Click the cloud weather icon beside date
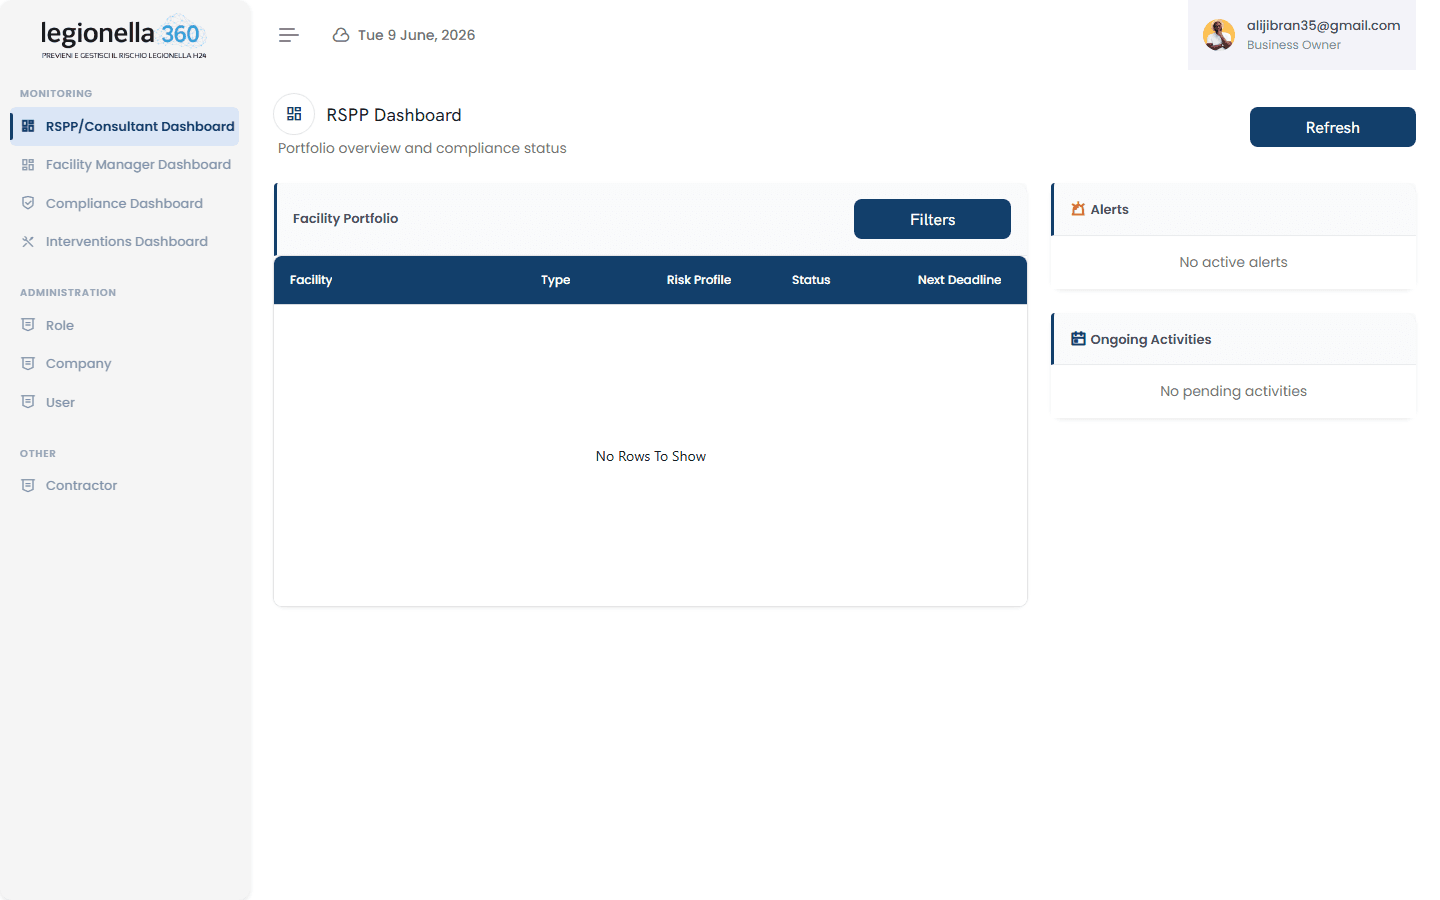Screen dimensions: 1440x900 point(341,35)
